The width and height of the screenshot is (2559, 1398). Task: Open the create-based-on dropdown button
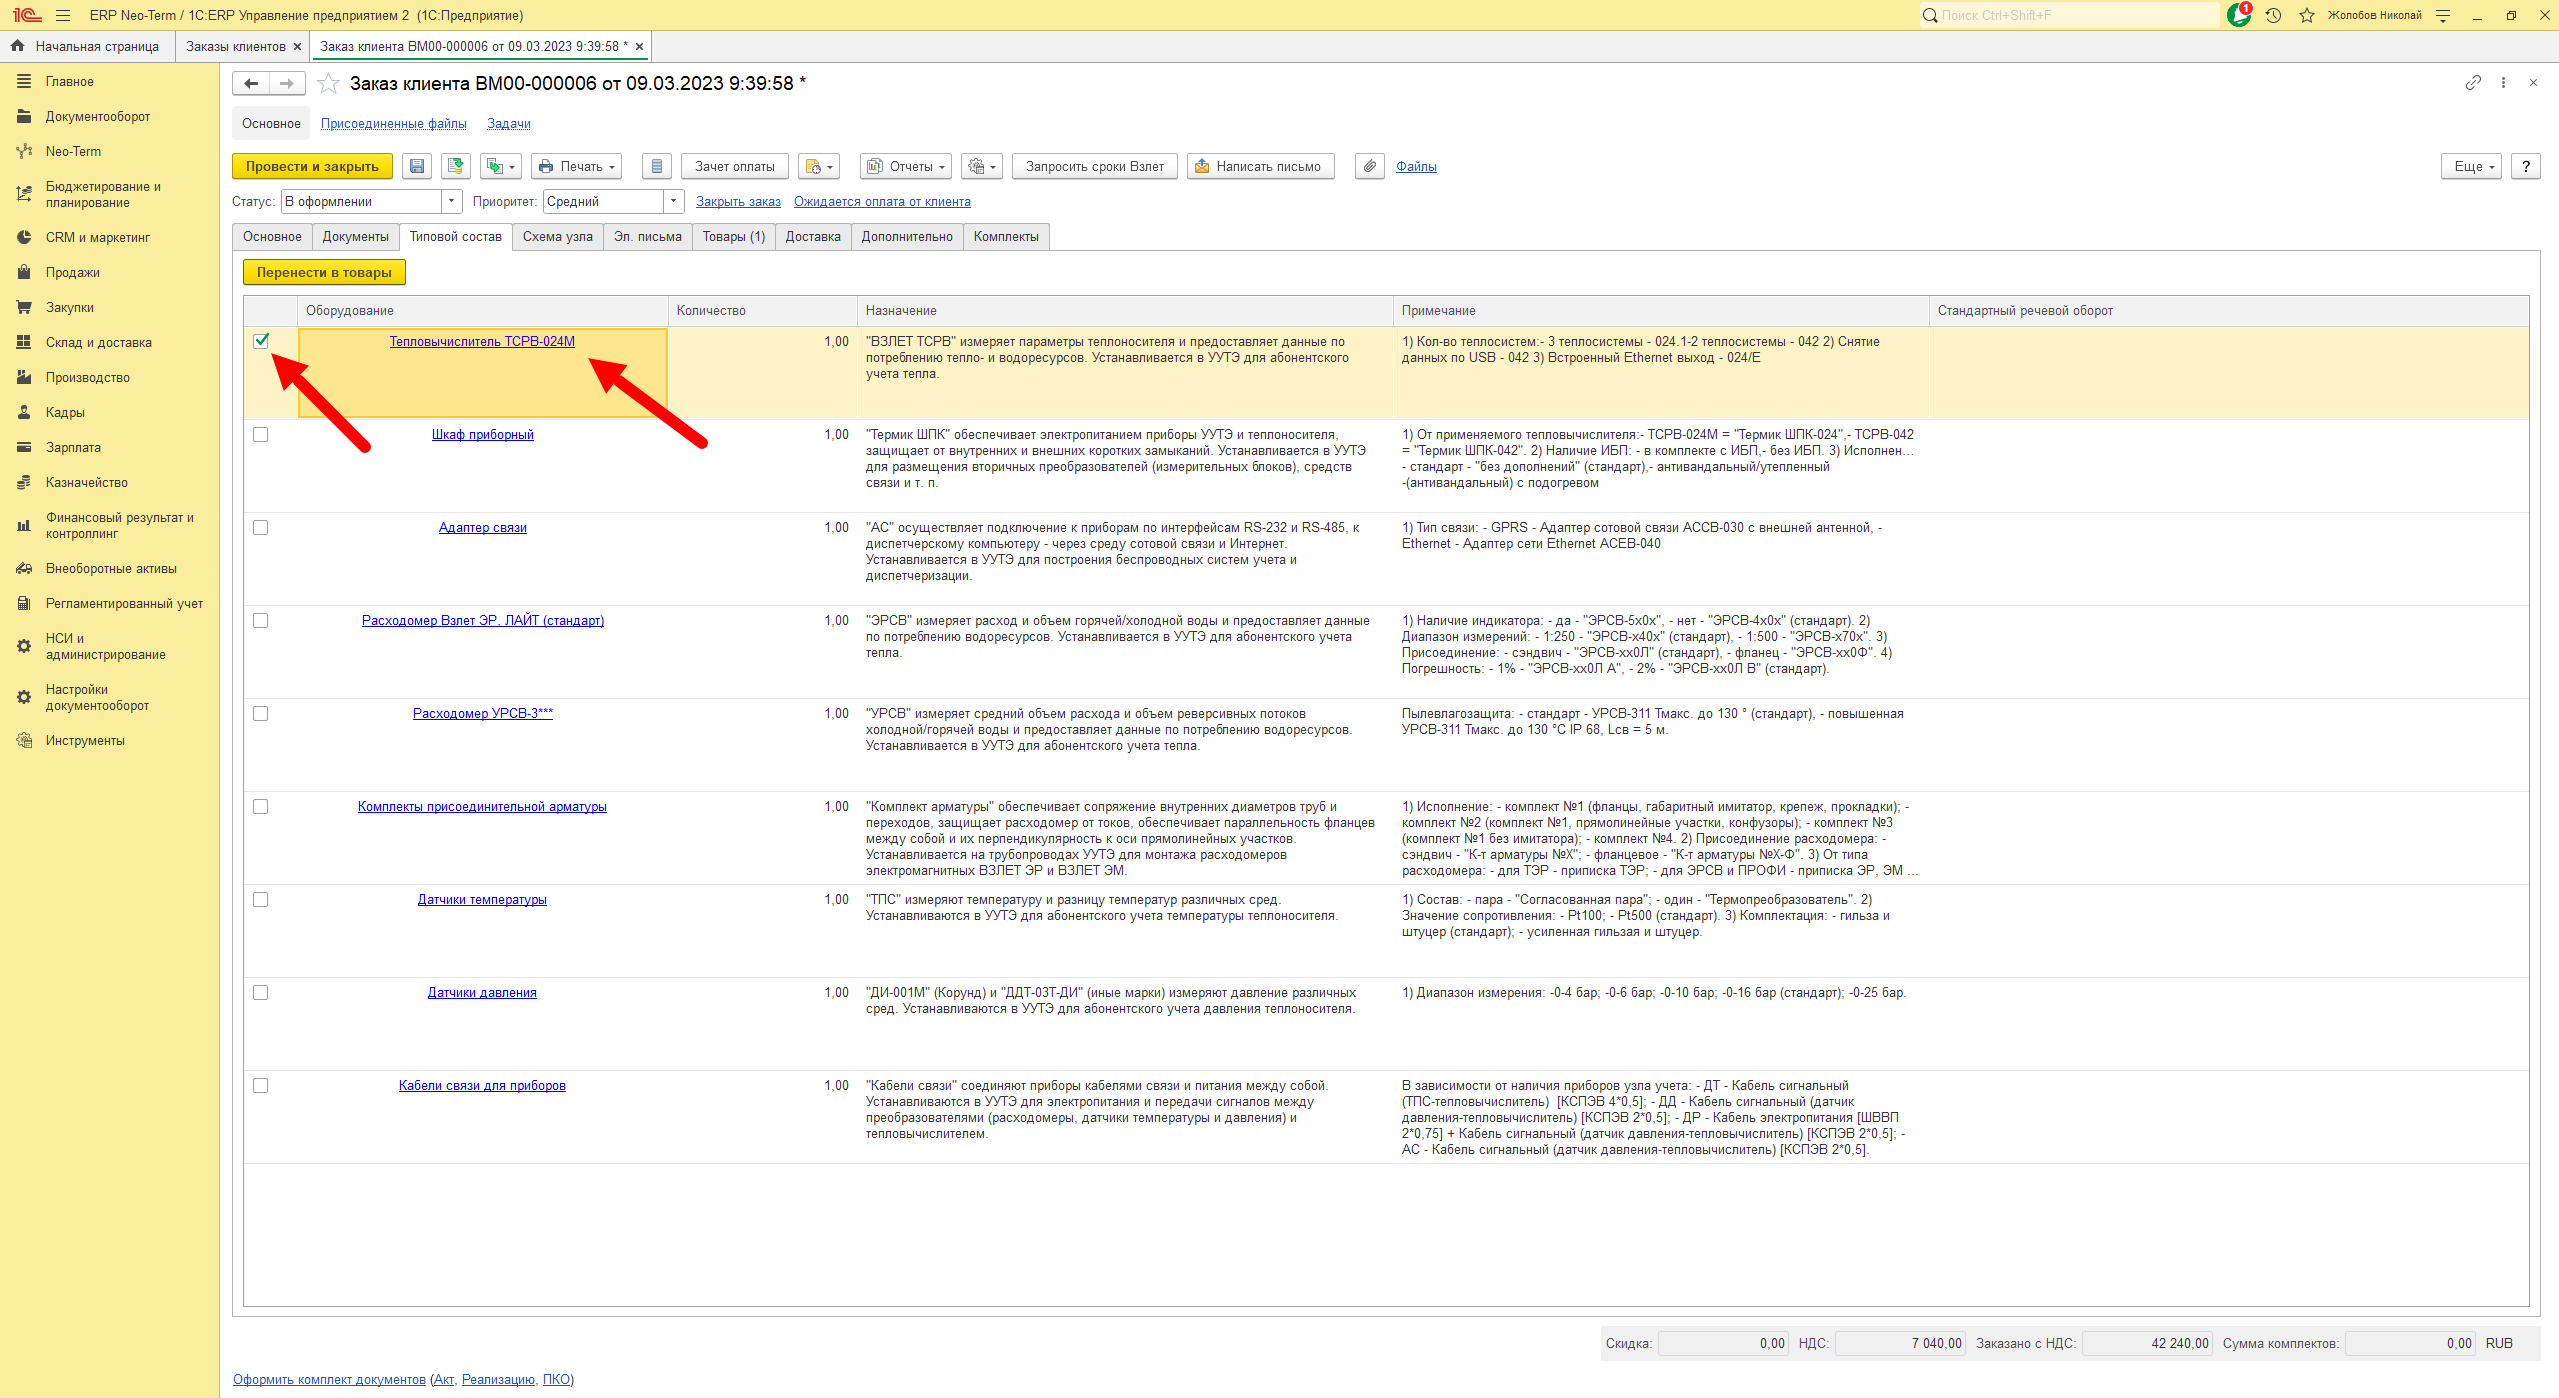point(500,166)
